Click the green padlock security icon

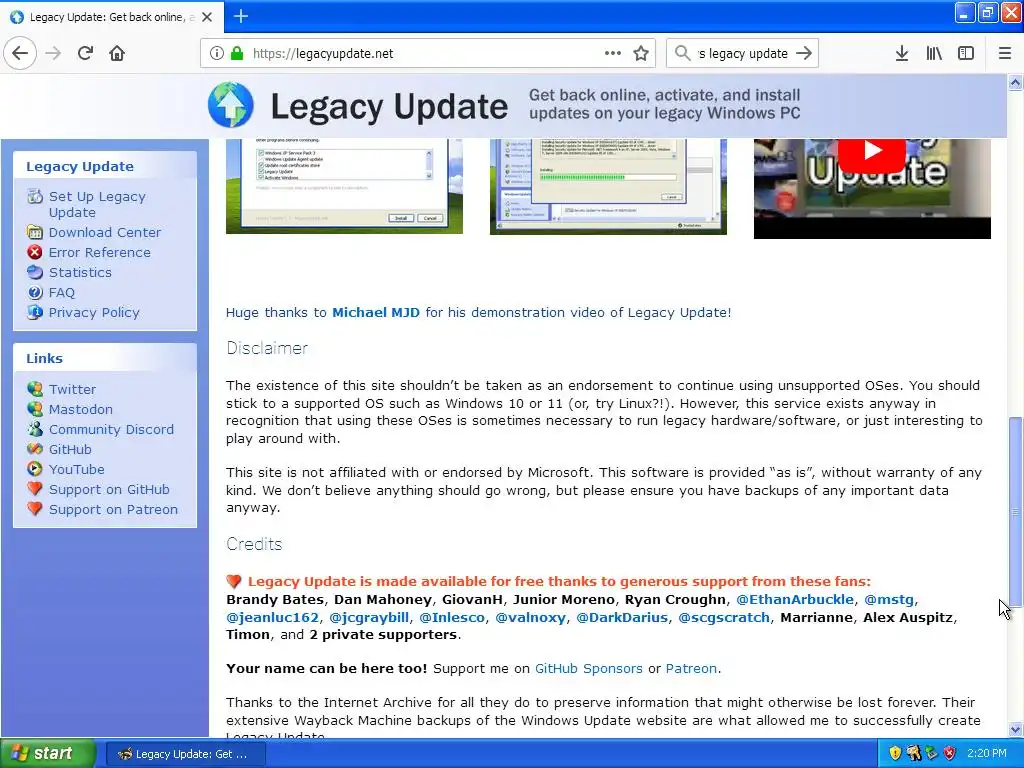237,54
